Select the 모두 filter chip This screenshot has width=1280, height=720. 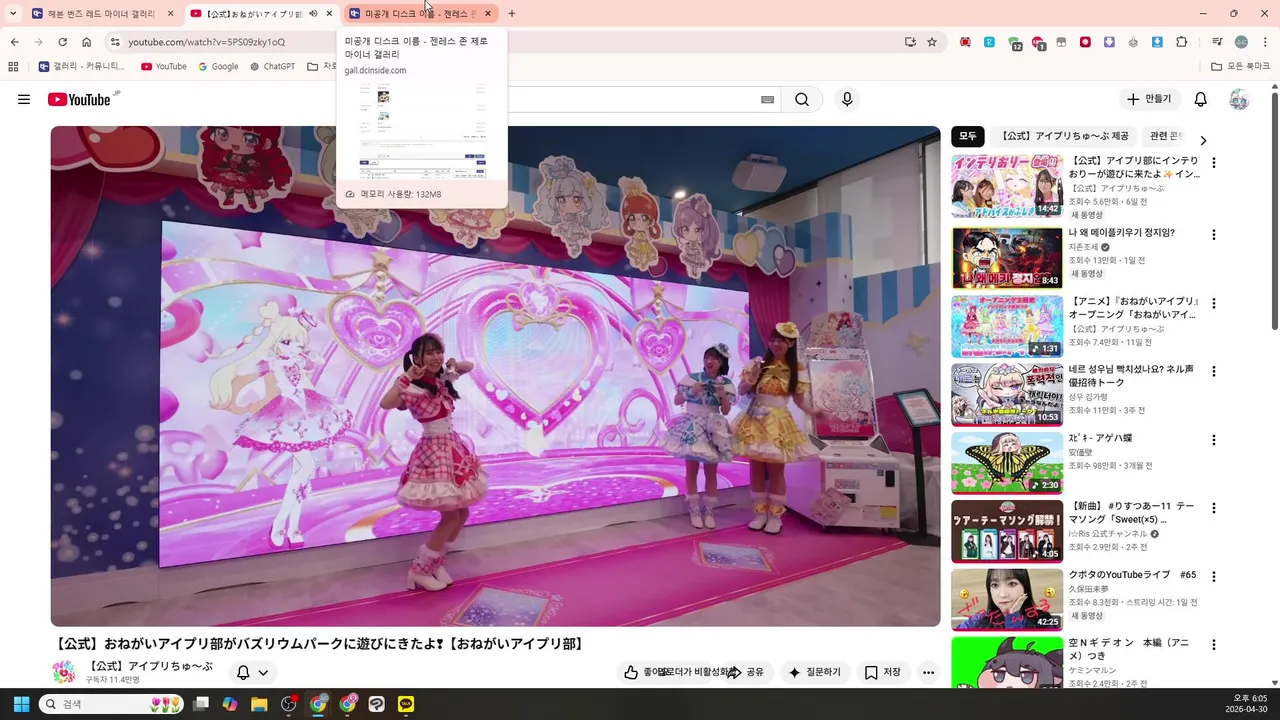pyautogui.click(x=968, y=136)
